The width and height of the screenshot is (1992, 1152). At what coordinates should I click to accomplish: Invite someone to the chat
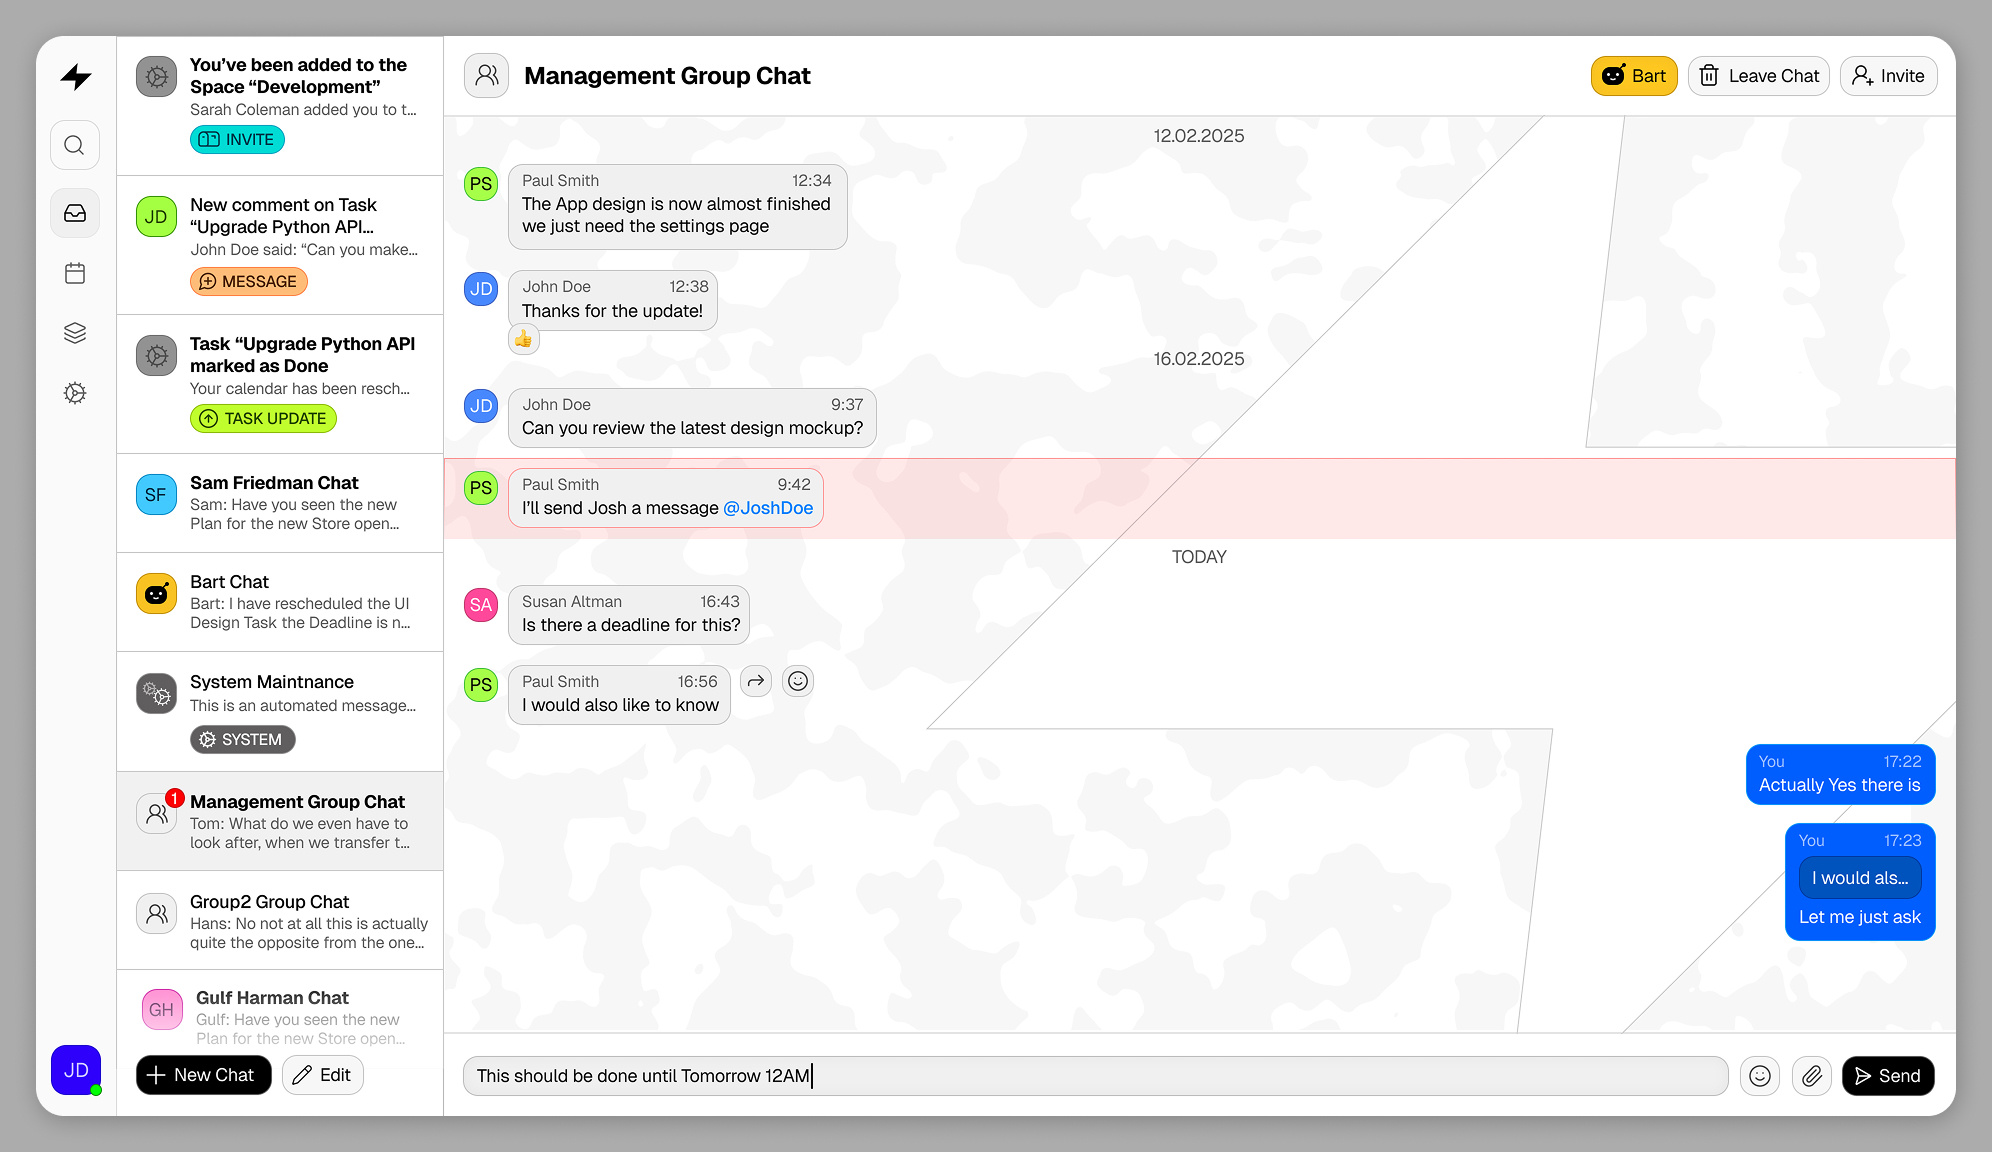(1888, 75)
